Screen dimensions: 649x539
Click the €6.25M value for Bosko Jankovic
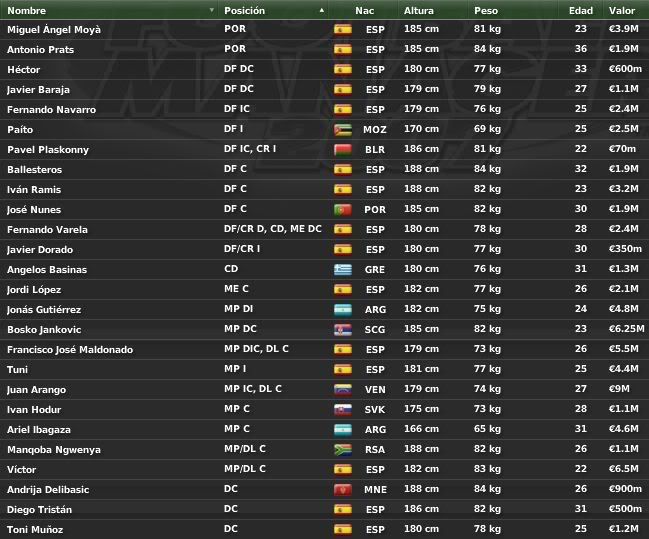tap(627, 329)
